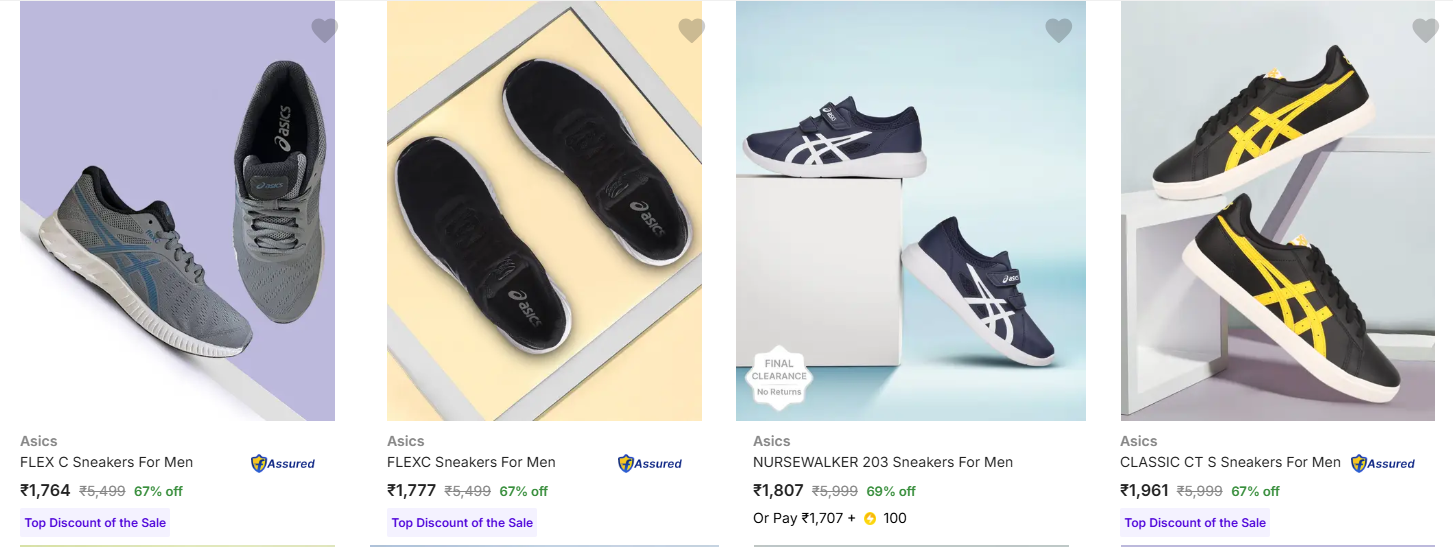Click Top Discount tag under ₹1,764 price
The width and height of the screenshot is (1453, 547).
[95, 522]
